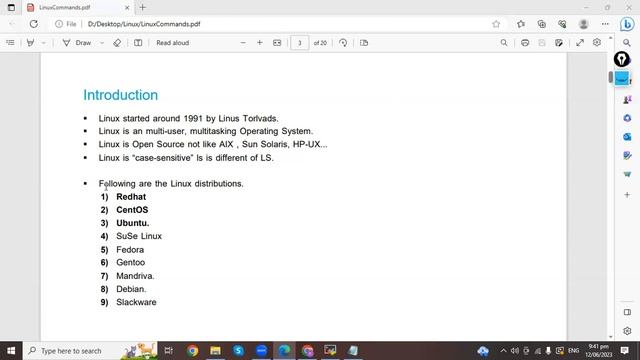Switch the ENG input language
This screenshot has height=360, width=640.
coord(573,351)
